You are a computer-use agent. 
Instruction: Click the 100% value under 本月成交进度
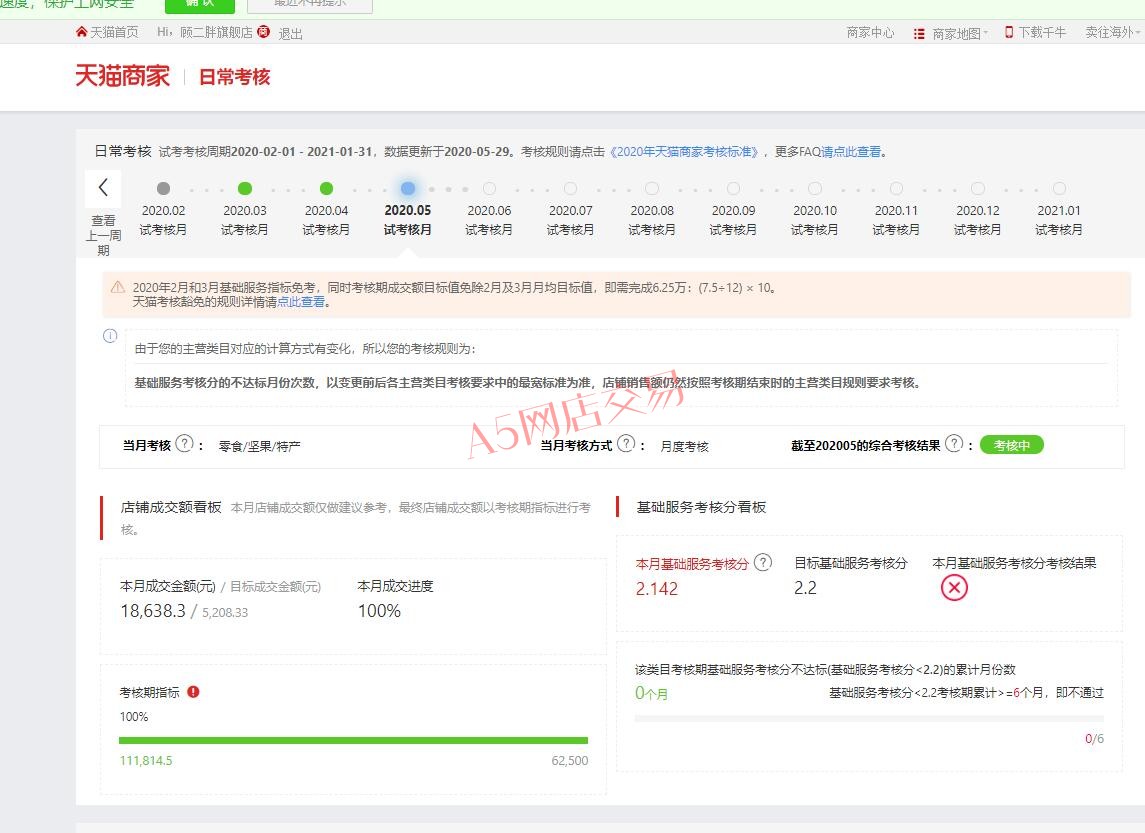[x=379, y=611]
